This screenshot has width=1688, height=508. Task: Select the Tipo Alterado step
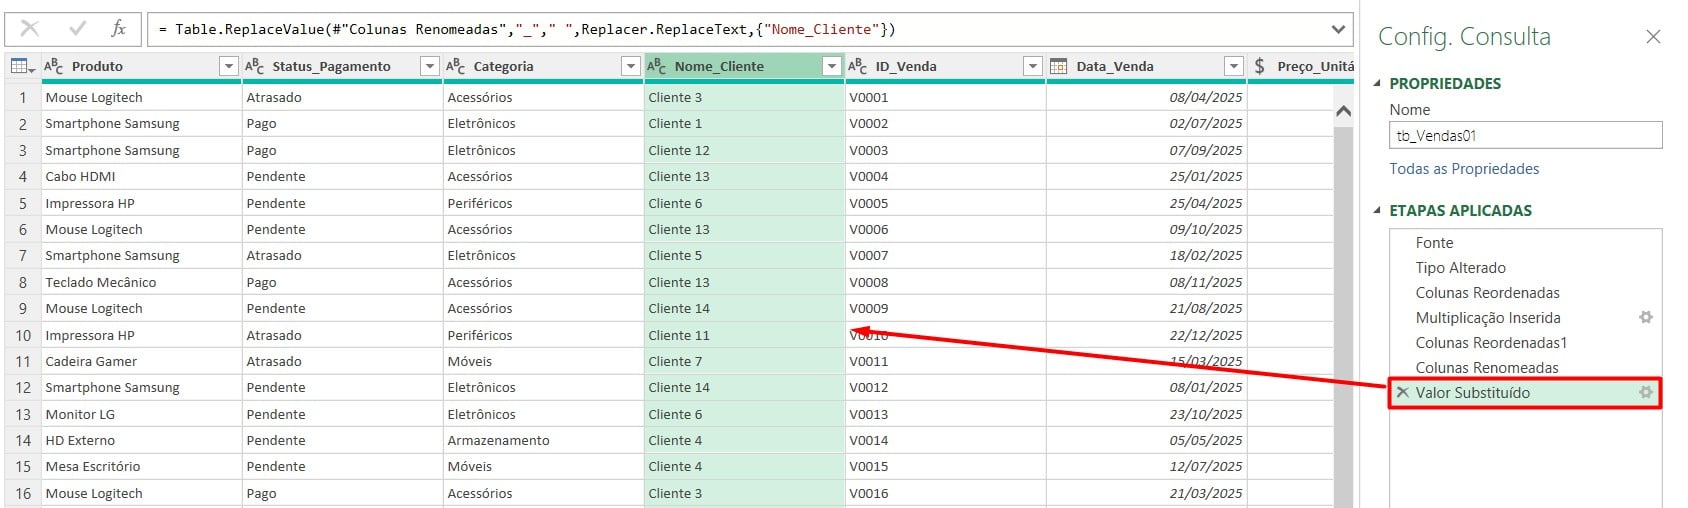tap(1460, 268)
